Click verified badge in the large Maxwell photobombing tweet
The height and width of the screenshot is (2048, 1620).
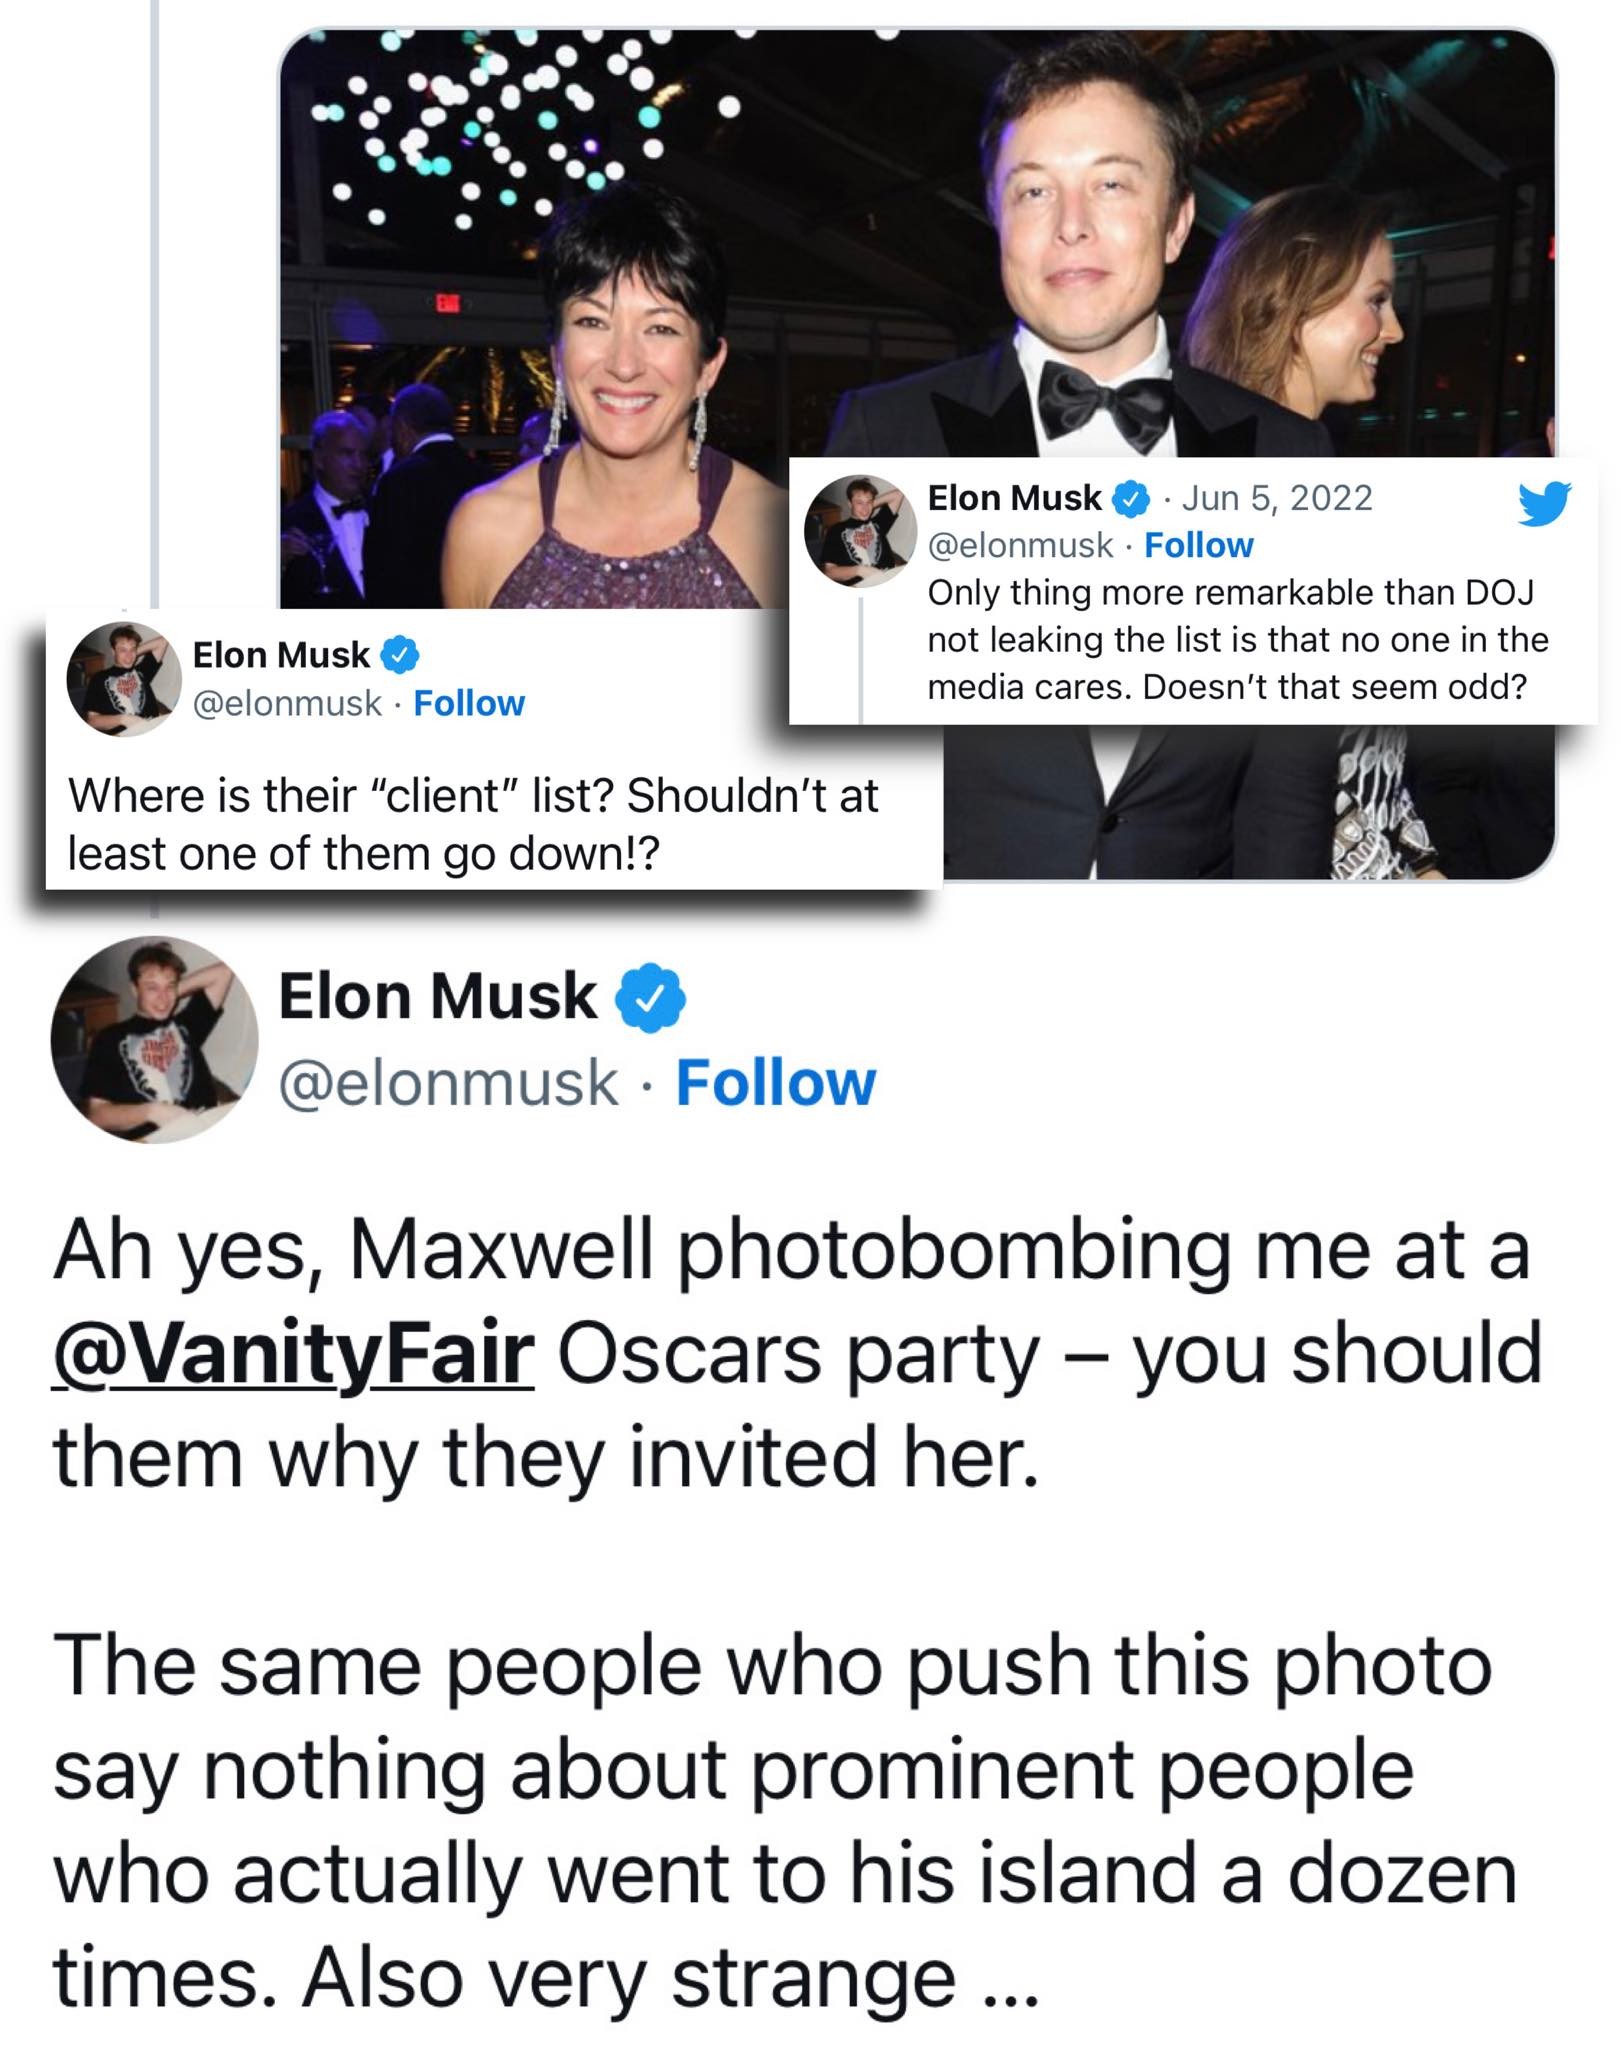tap(650, 998)
